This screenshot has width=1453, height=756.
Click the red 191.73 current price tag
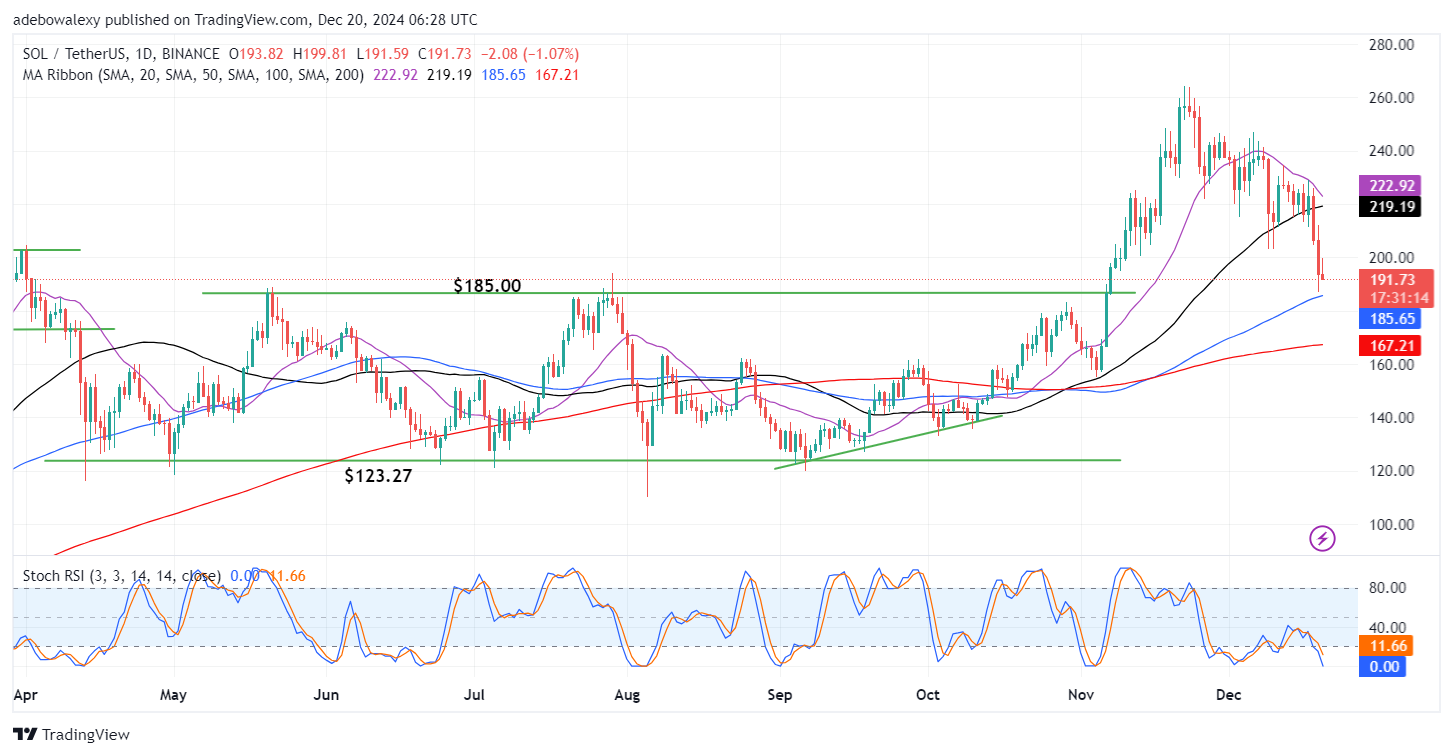[x=1394, y=280]
